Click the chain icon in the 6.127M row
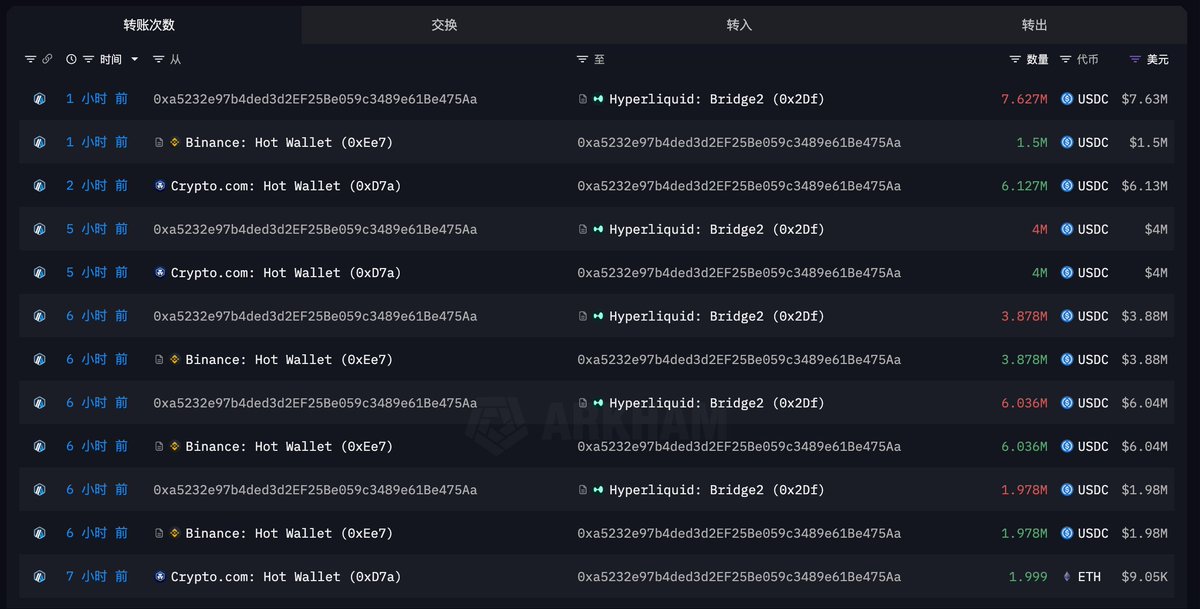The image size is (1200, 609). 40,186
